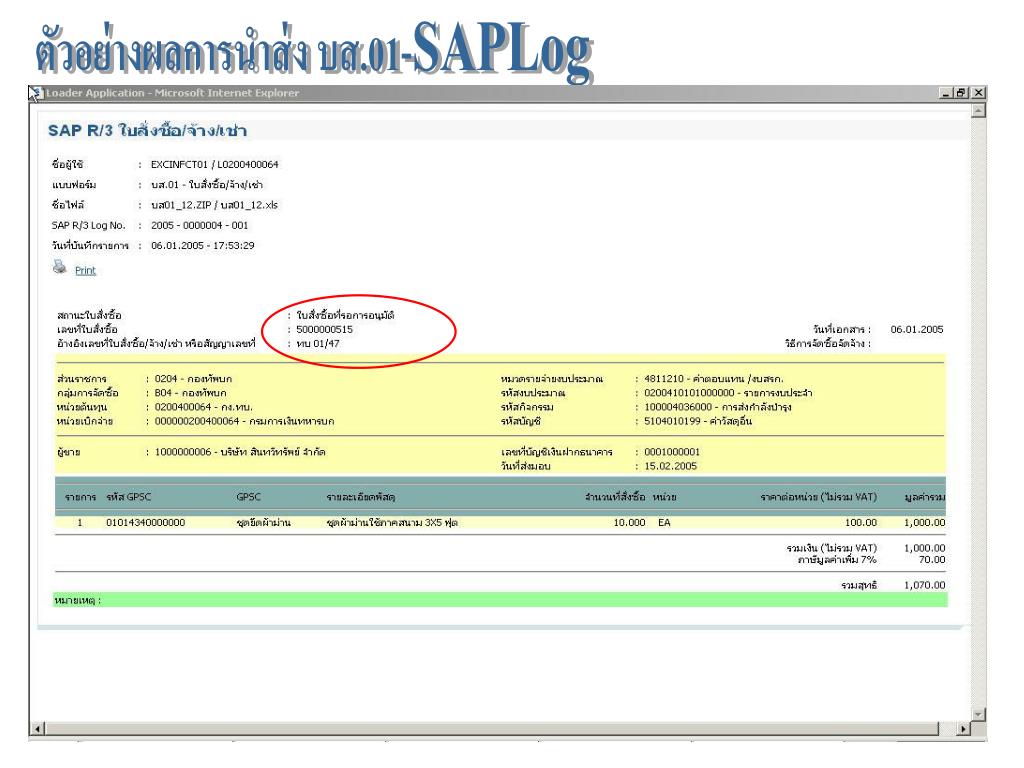Select the vendor 1000000006 entry
The width and height of the screenshot is (1024, 768).
pyautogui.click(x=240, y=452)
